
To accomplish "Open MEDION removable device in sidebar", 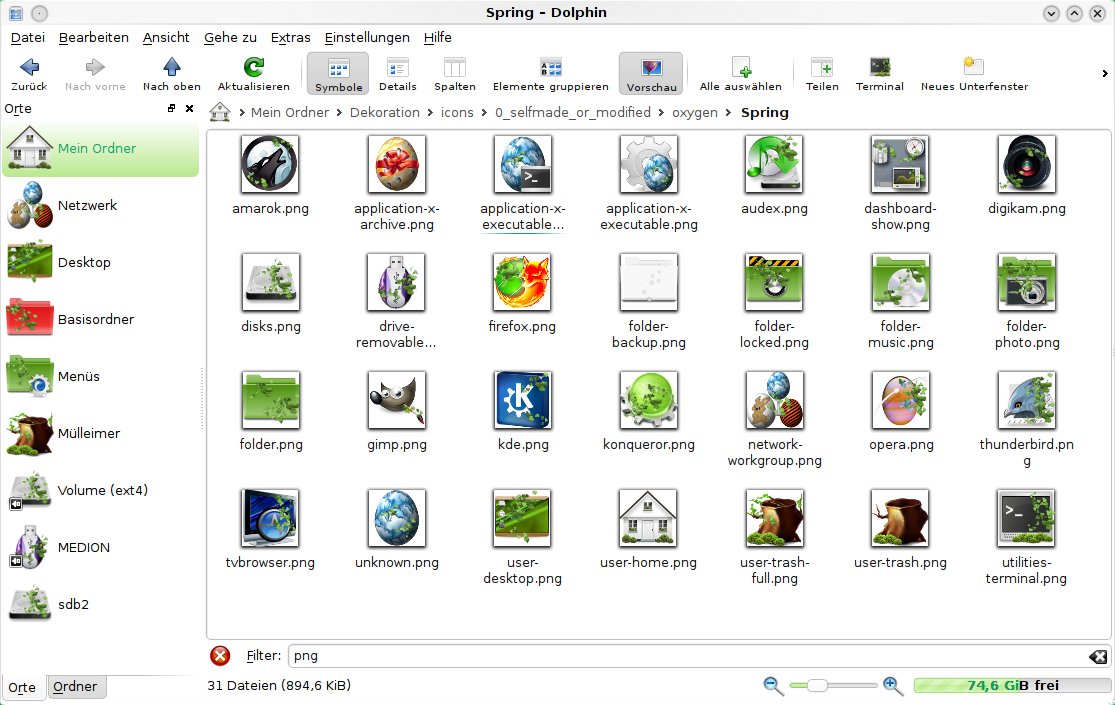I will point(100,547).
